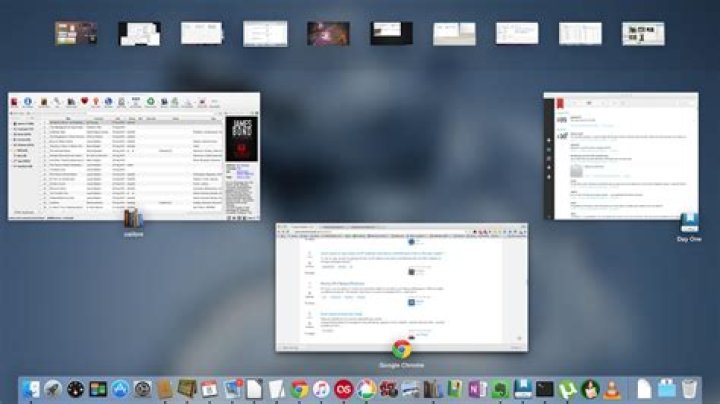The image size is (720, 404).
Task: Launch Launchpad rocket icon in Dock
Action: click(x=53, y=389)
